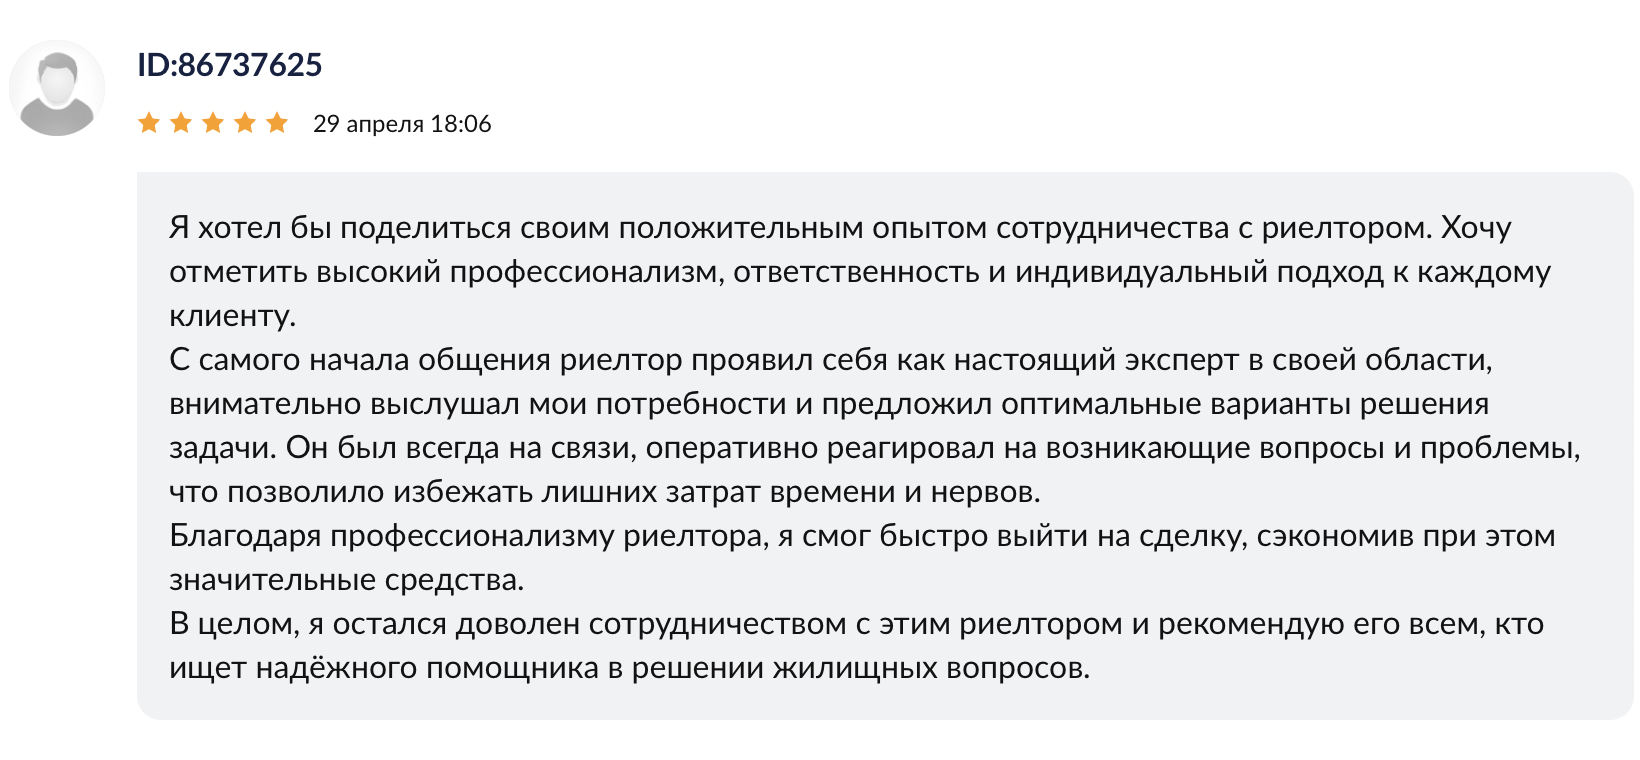The width and height of the screenshot is (1640, 760).
Task: Click the line starting with "задачи. Он был всегда"
Action: coord(875,448)
